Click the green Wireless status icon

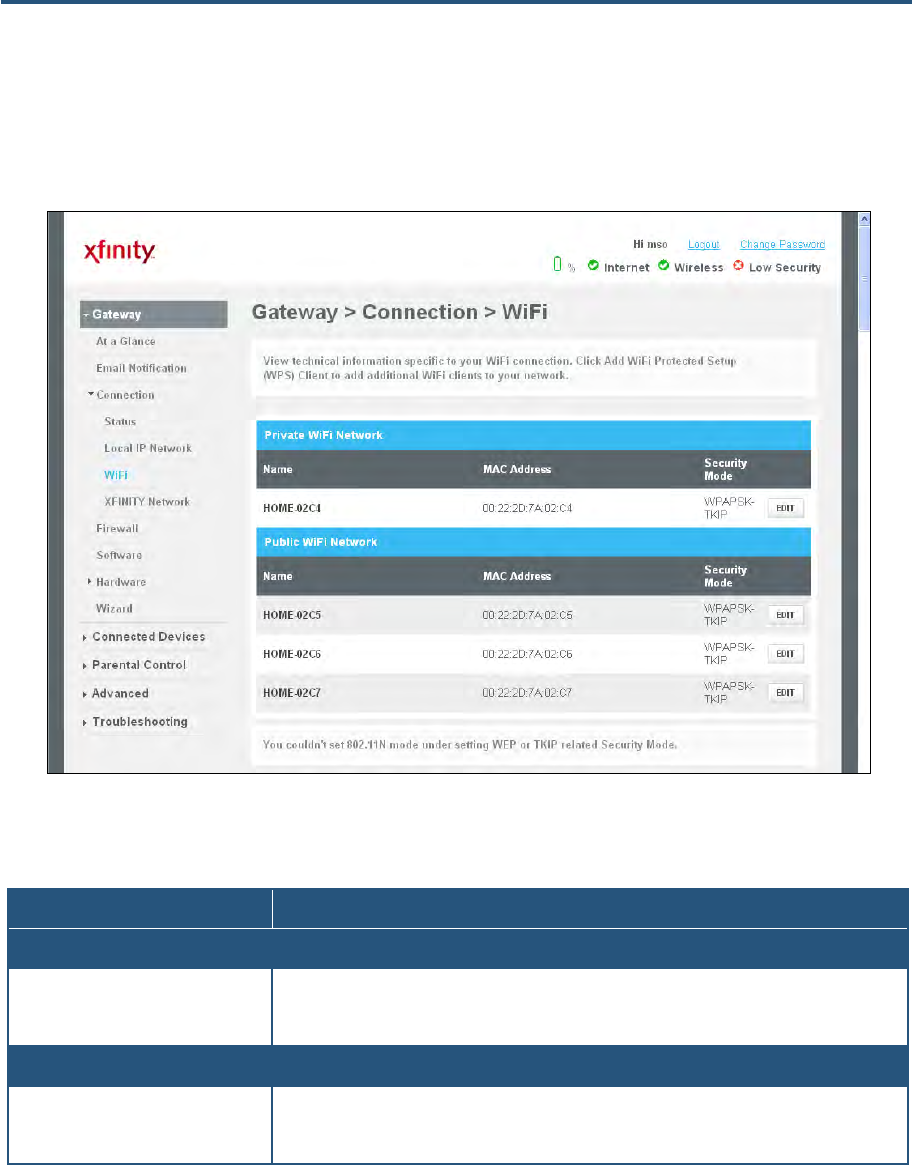664,266
